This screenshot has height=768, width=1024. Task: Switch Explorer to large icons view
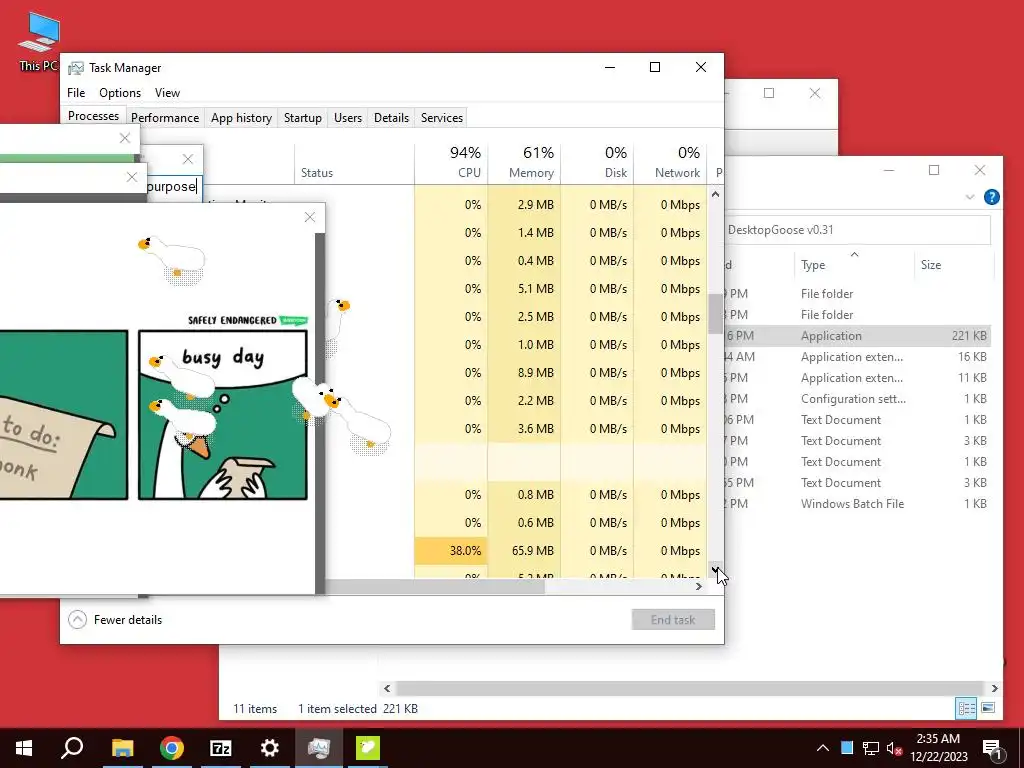click(988, 708)
